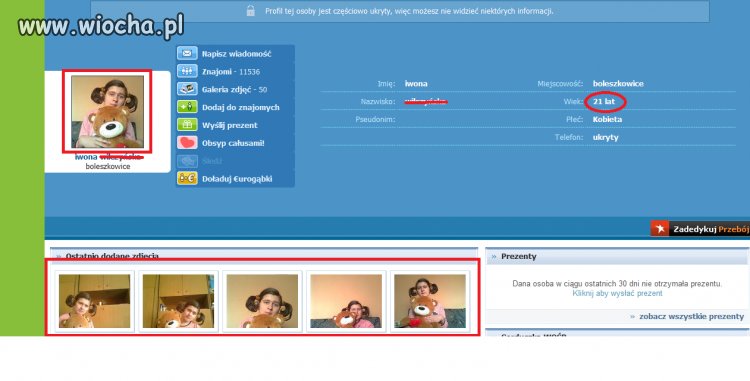Click the add-friend icon beside Dodaj do znajomych
The image size is (750, 381).
click(187, 107)
